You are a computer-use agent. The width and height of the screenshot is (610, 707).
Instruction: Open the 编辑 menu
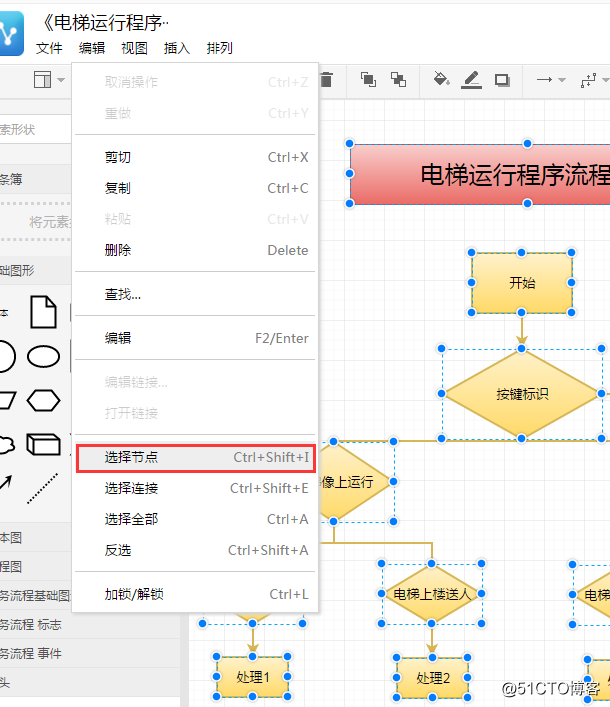click(92, 48)
